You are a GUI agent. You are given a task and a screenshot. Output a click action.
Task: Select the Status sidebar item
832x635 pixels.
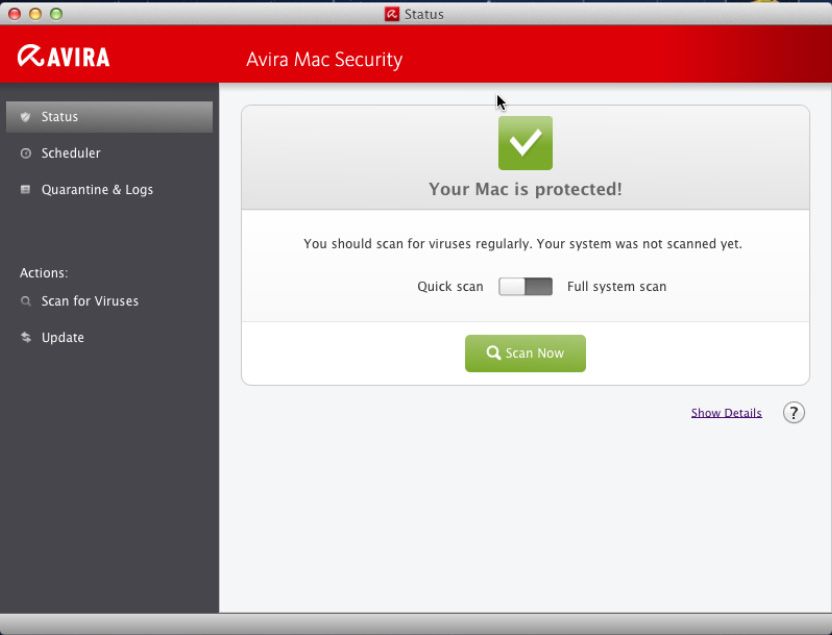(x=109, y=117)
